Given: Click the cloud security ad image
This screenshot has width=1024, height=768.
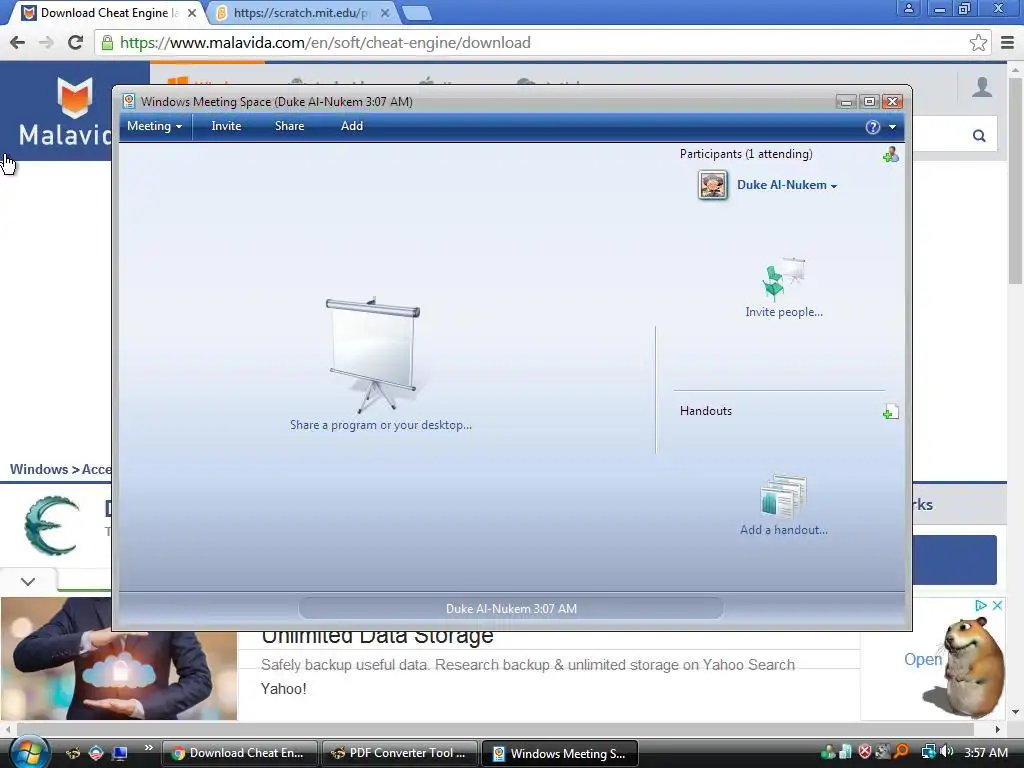Looking at the screenshot, I should coord(119,658).
